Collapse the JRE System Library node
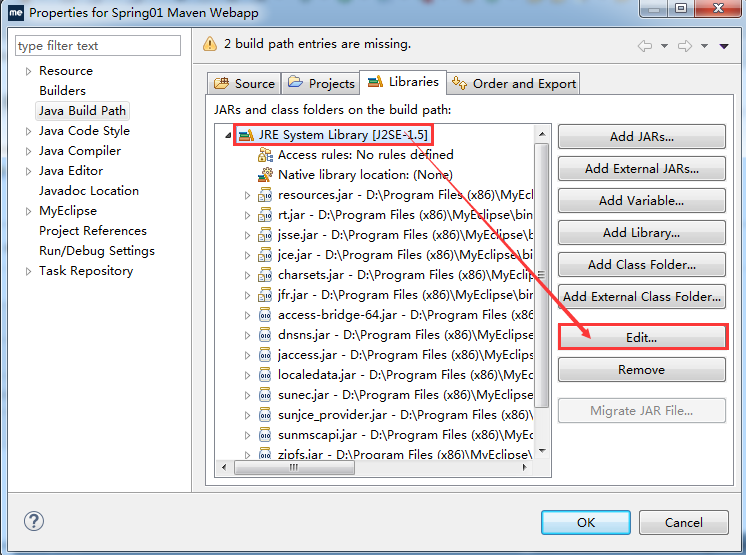The image size is (746, 555). pyautogui.click(x=228, y=136)
